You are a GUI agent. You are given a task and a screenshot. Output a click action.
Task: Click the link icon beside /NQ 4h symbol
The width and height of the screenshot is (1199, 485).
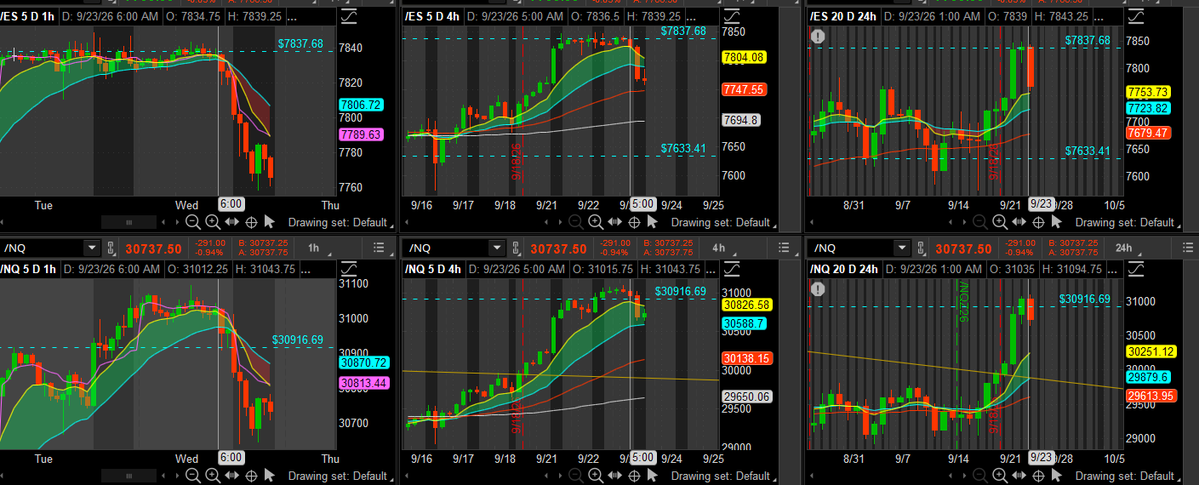pos(517,248)
